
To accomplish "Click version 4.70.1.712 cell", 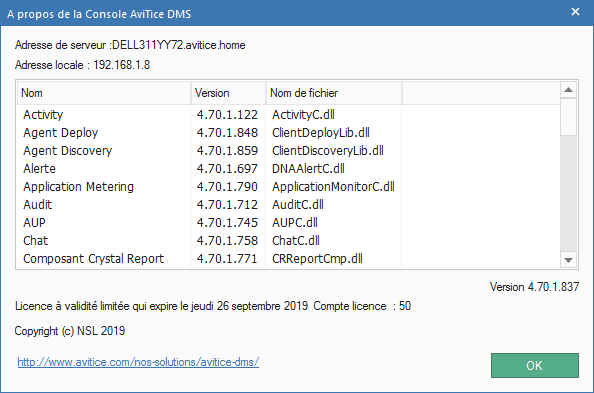I will [x=227, y=205].
